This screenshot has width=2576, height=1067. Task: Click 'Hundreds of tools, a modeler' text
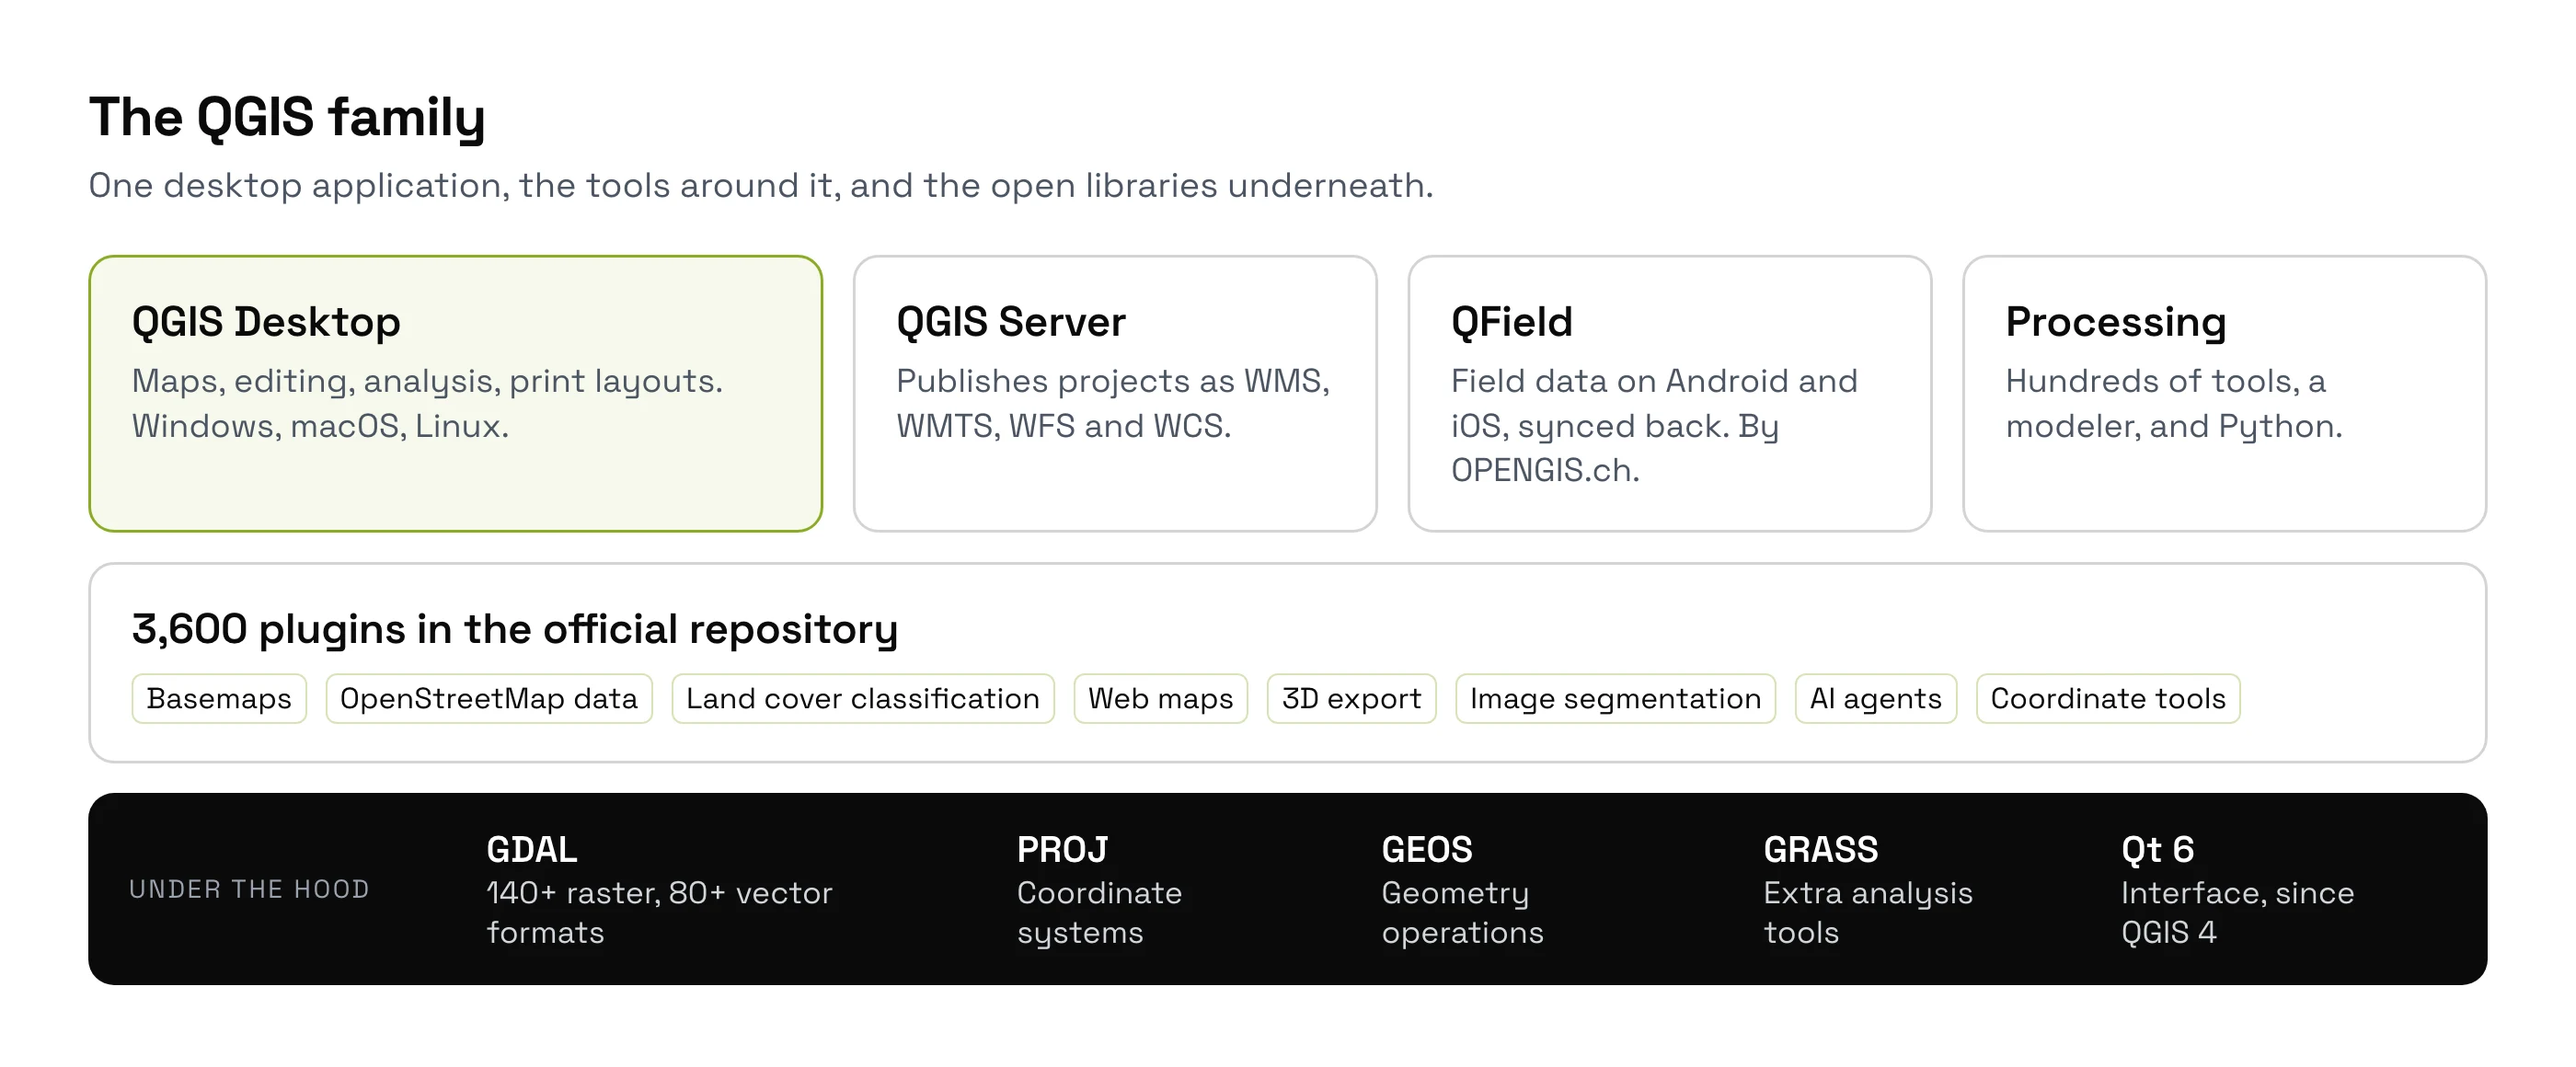[2174, 403]
